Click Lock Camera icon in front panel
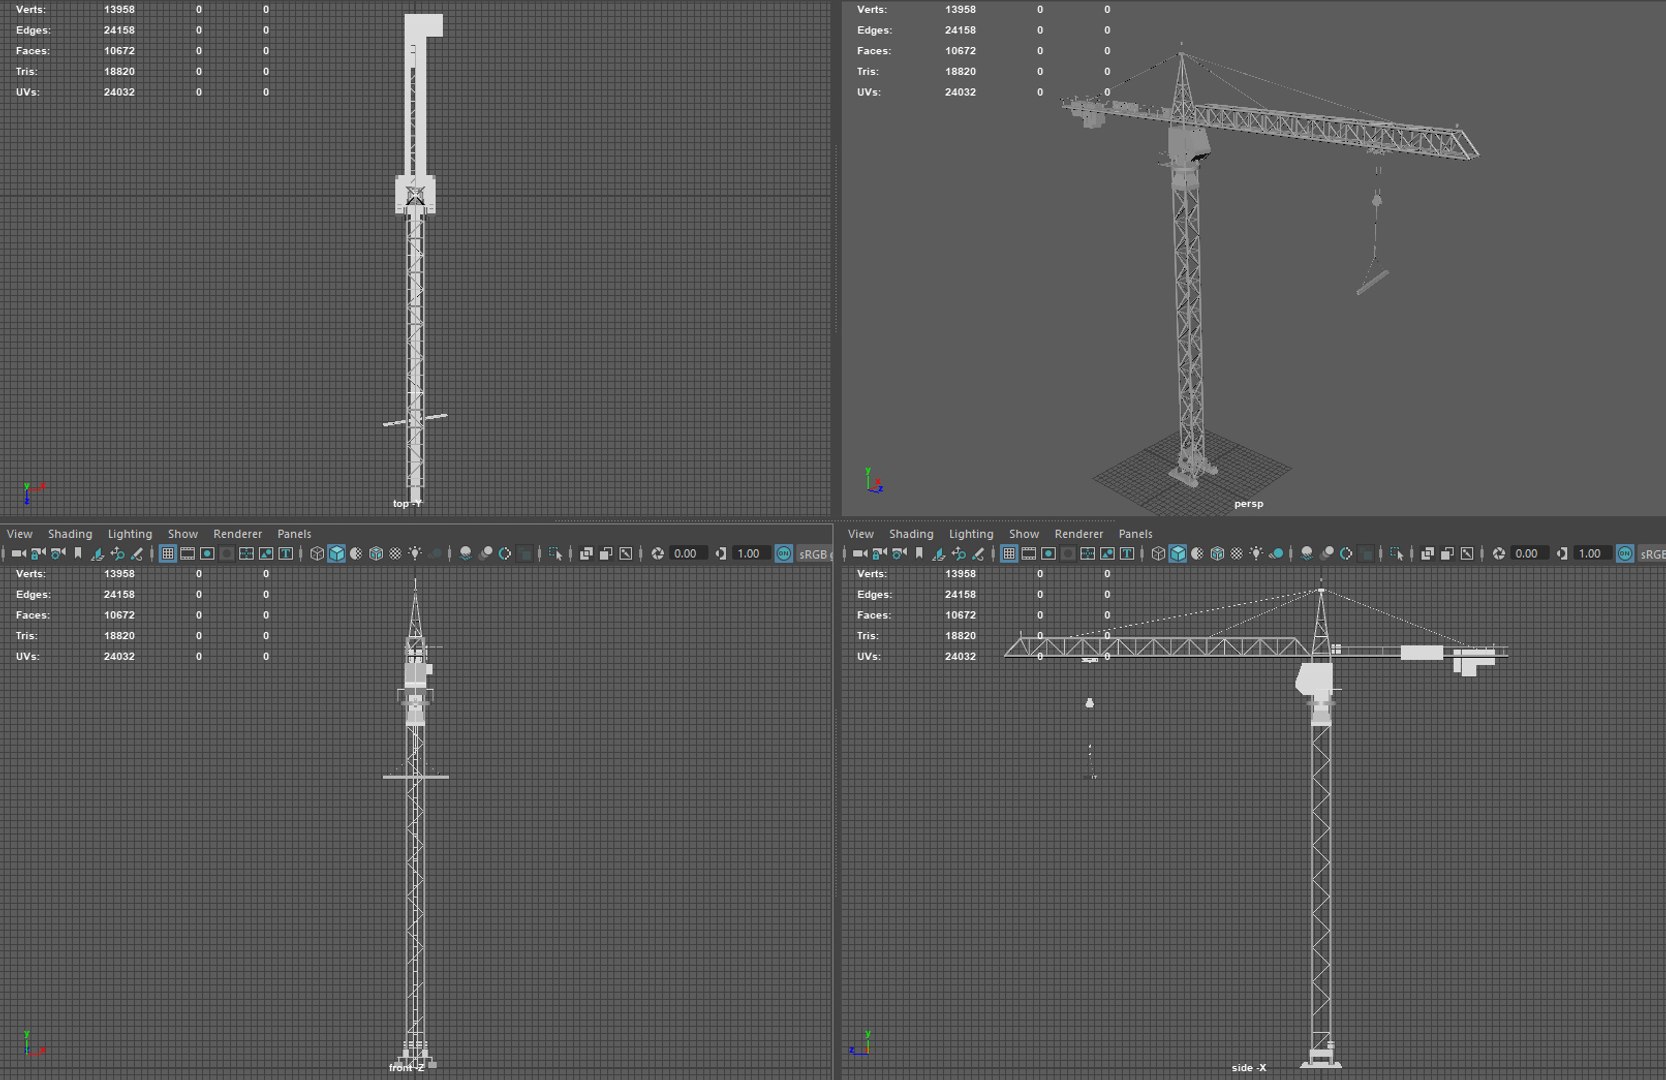1666x1080 pixels. pos(38,553)
